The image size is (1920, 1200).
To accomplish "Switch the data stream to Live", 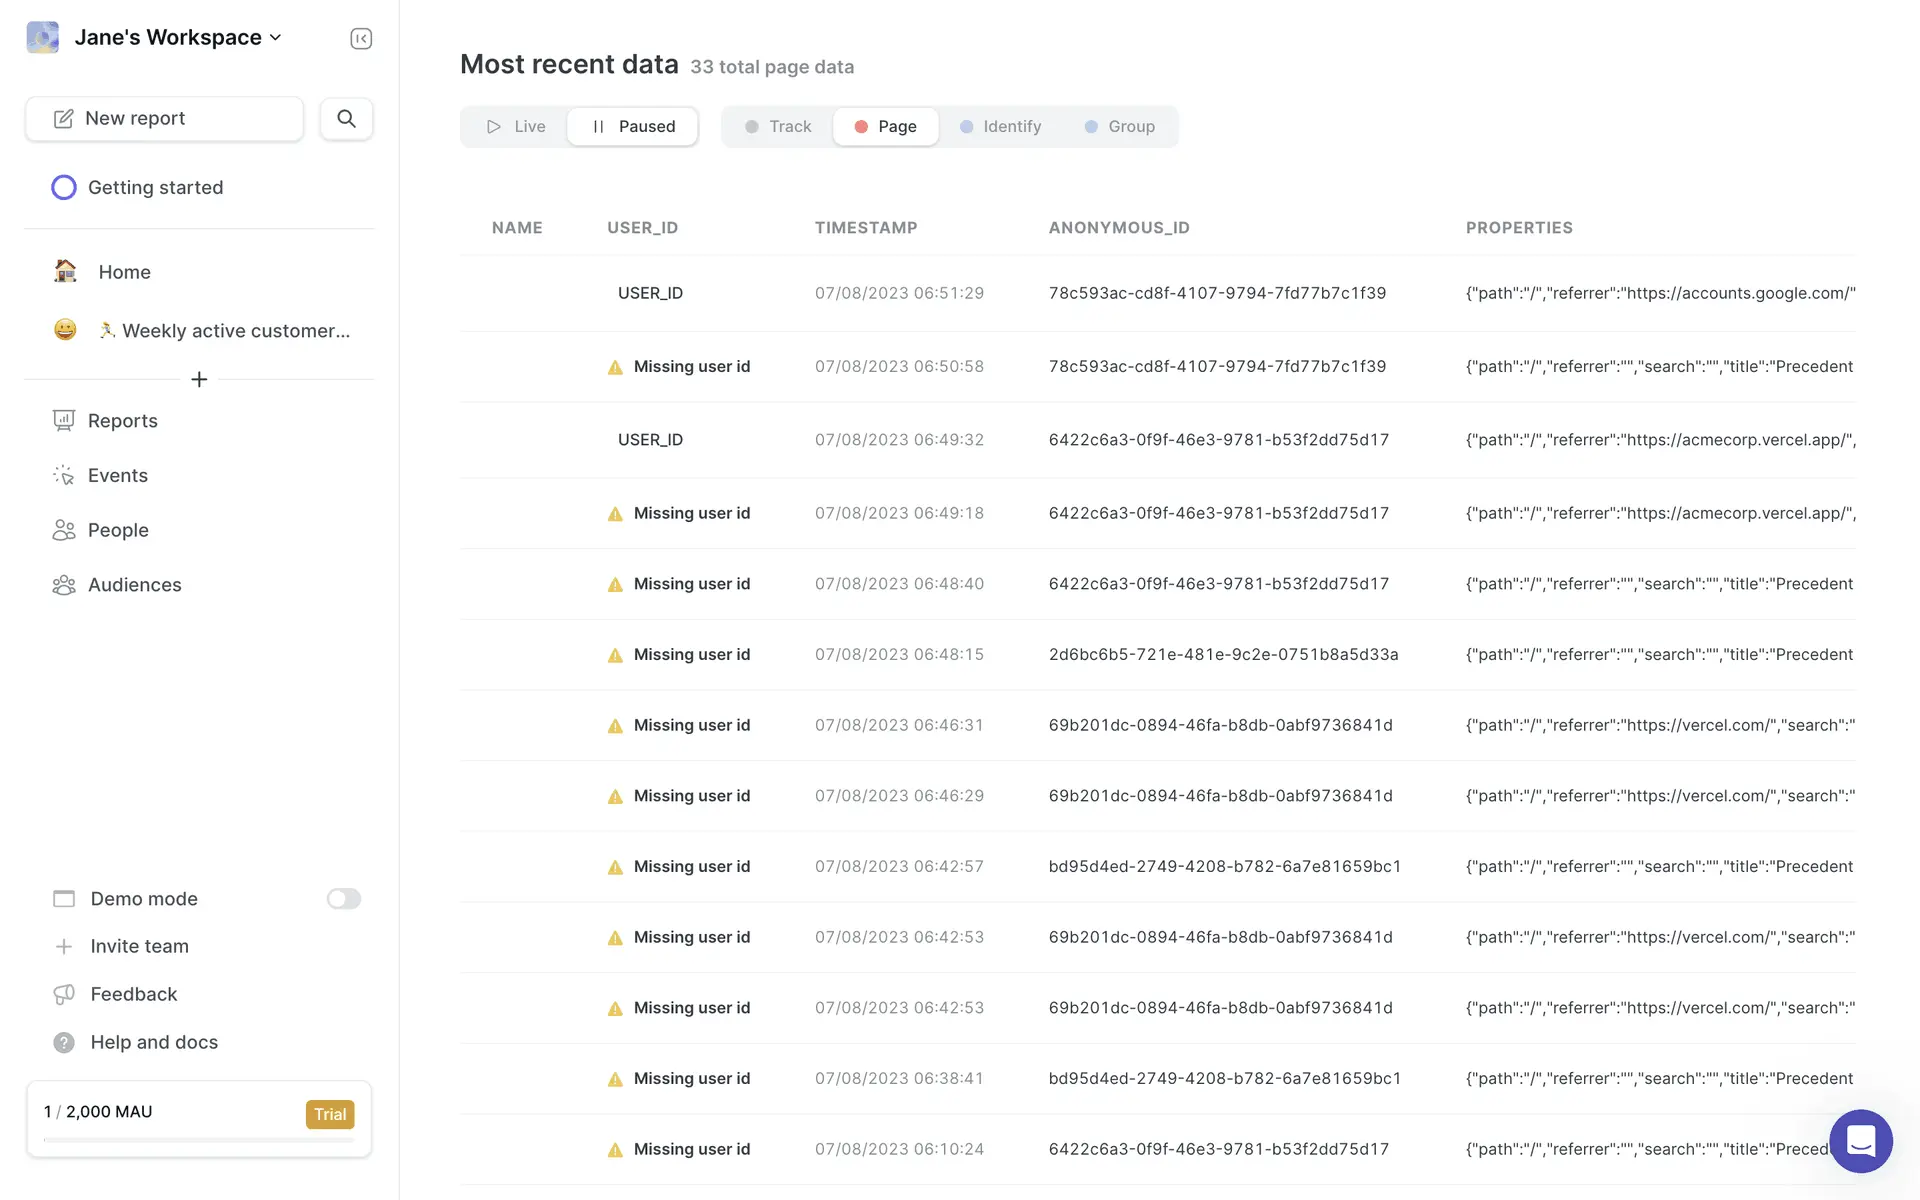I will pyautogui.click(x=516, y=127).
